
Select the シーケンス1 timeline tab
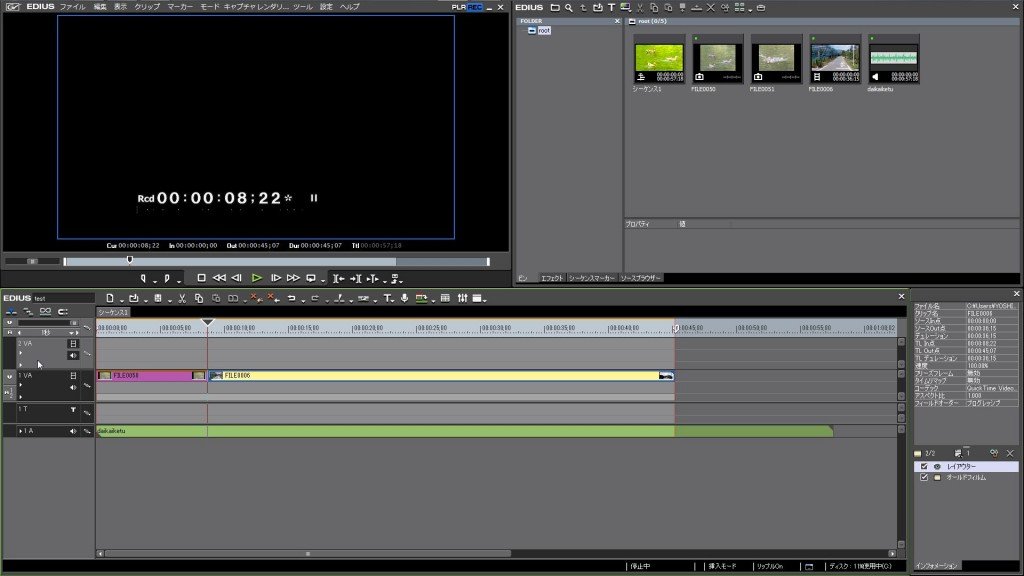pyautogui.click(x=114, y=313)
